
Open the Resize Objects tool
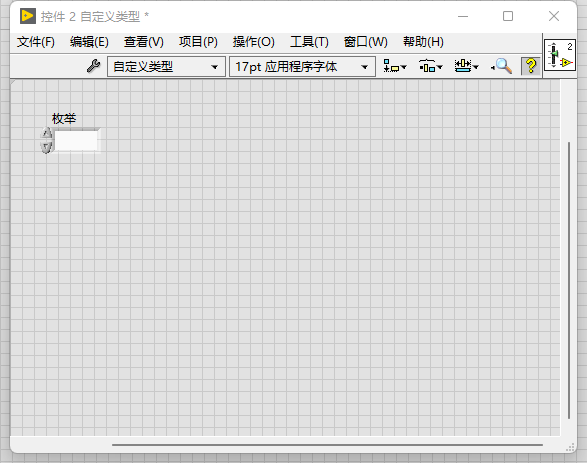466,66
